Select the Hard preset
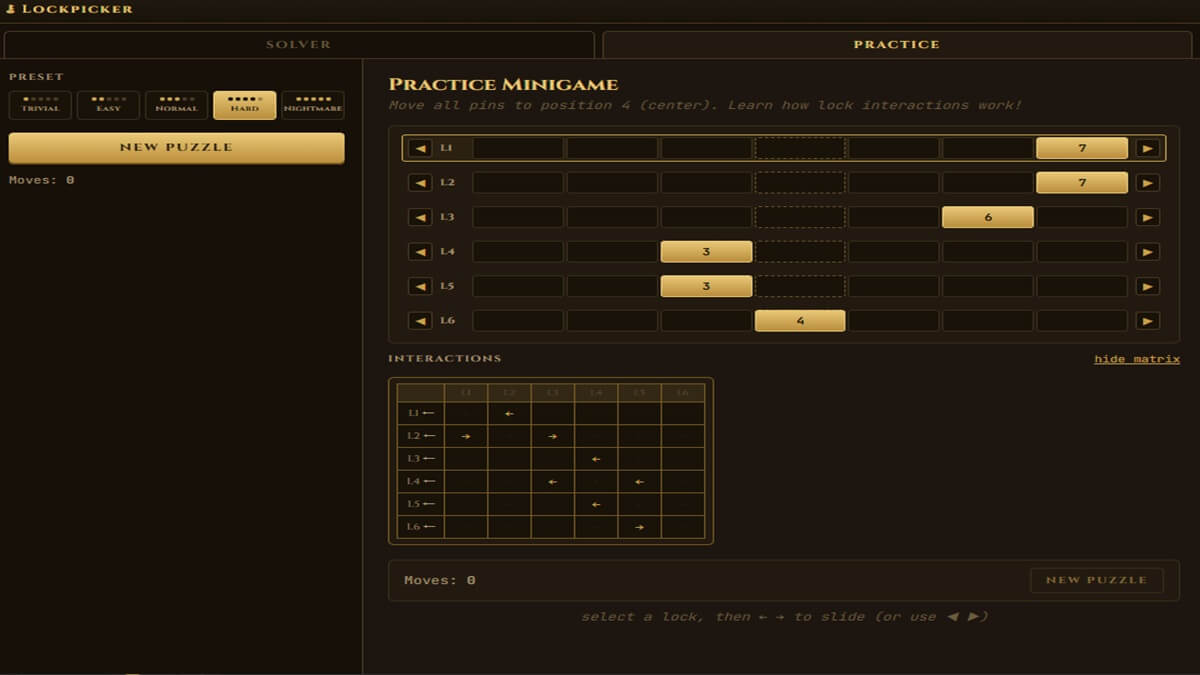The image size is (1200, 675). [244, 105]
